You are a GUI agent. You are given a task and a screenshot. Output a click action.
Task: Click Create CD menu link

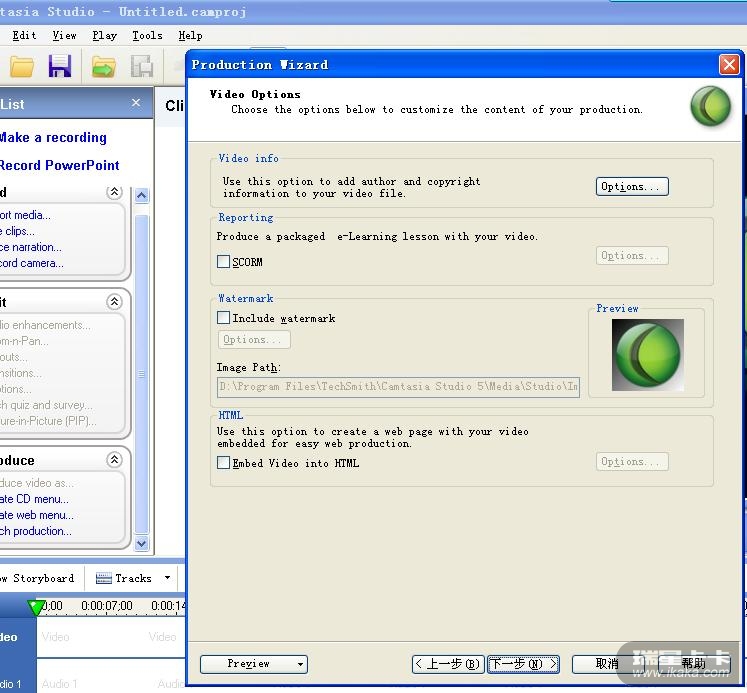(34, 499)
